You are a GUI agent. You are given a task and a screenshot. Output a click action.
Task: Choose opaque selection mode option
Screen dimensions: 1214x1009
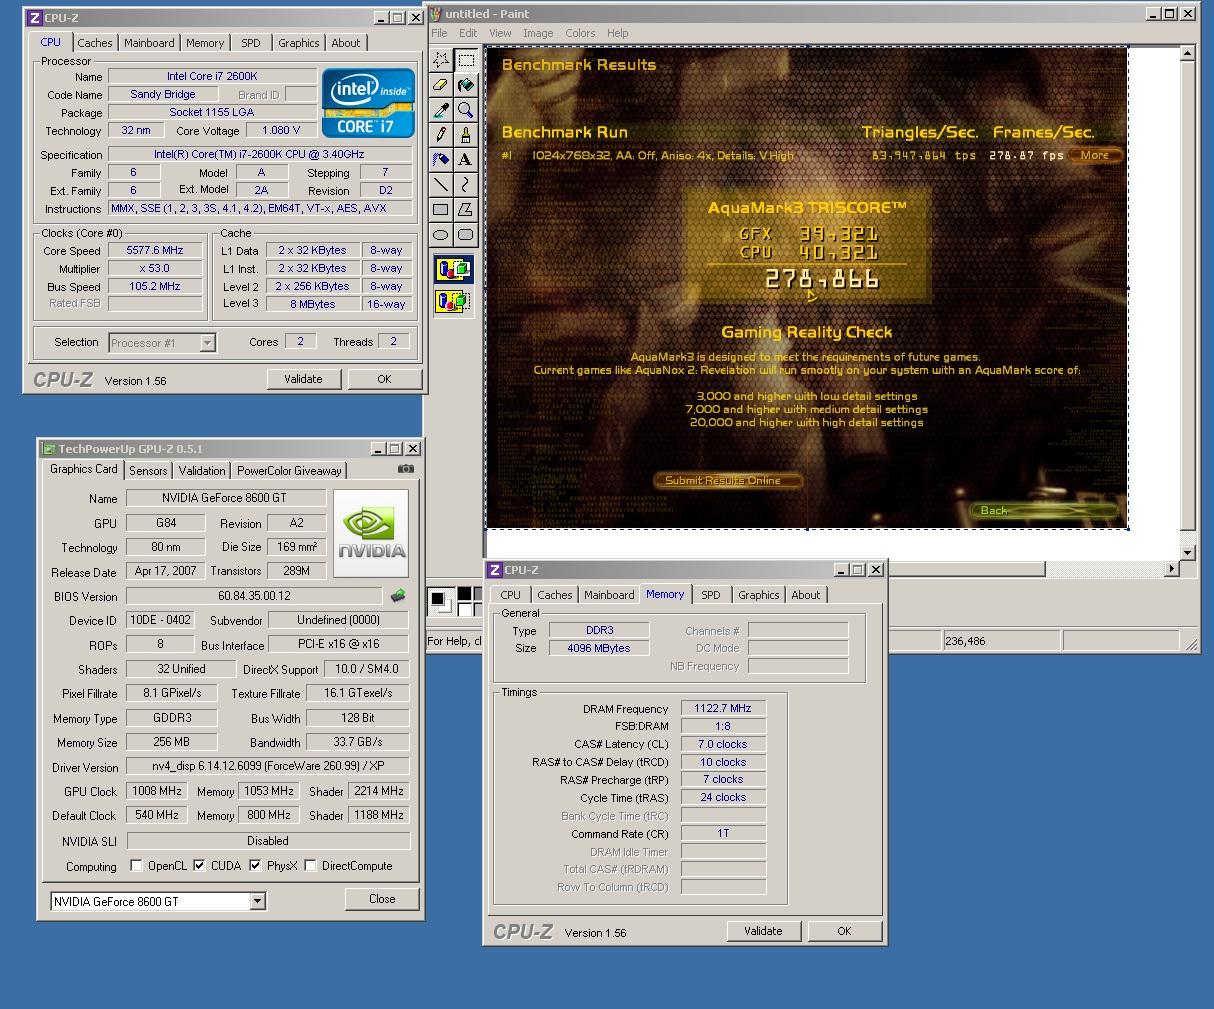click(x=453, y=269)
